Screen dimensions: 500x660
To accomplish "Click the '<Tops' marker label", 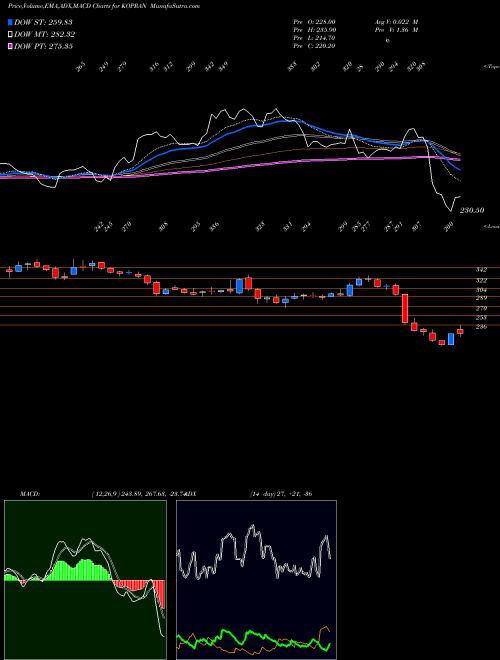I will (491, 67).
